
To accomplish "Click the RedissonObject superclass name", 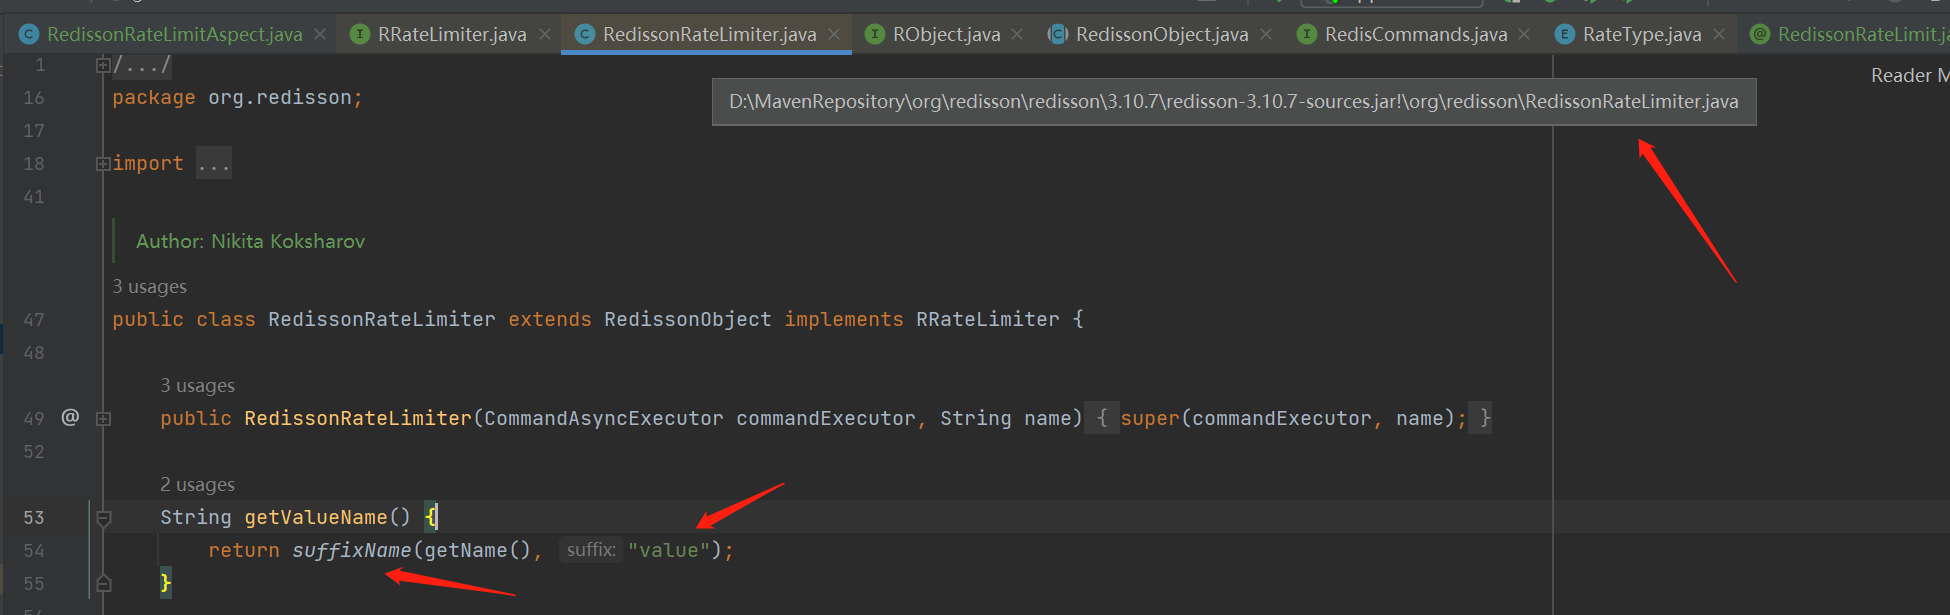I will tap(688, 319).
